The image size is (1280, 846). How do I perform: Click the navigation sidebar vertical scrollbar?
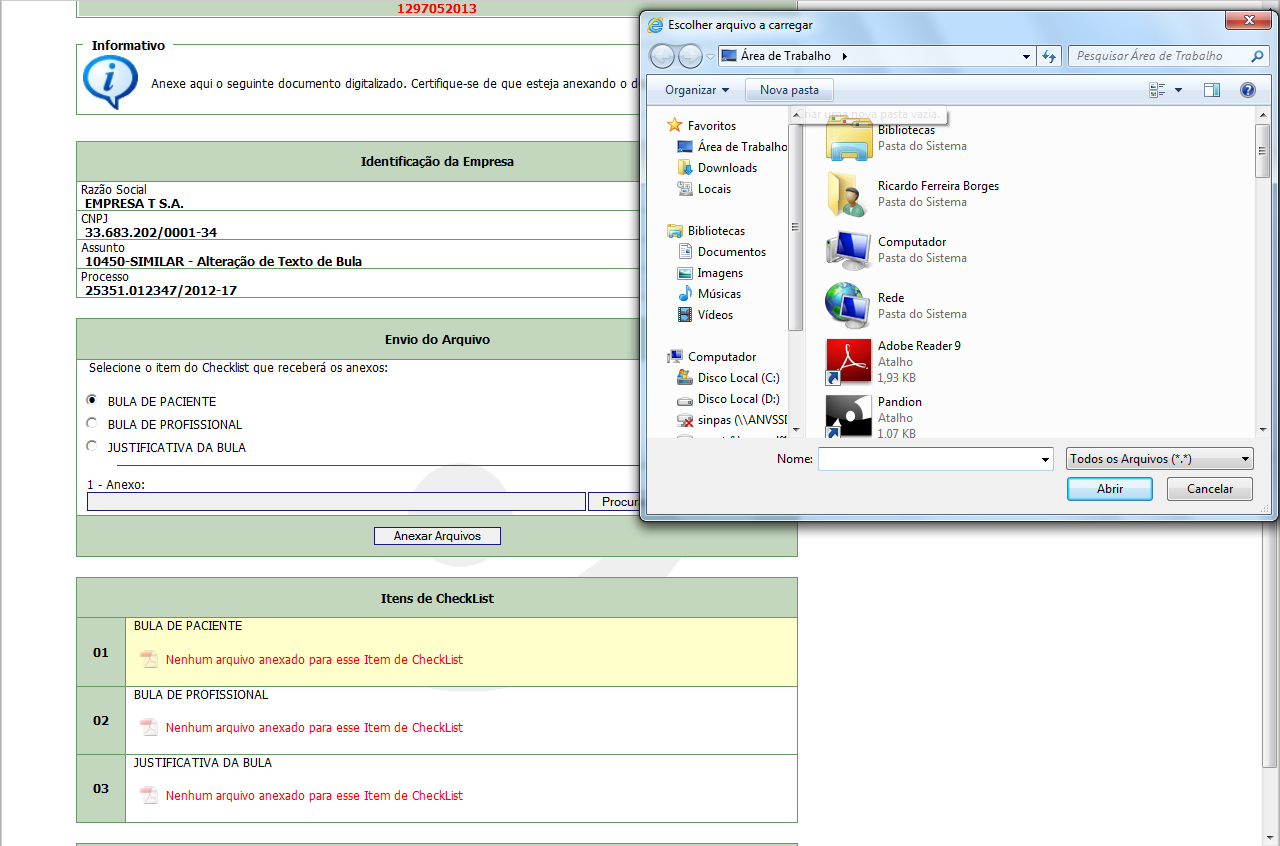[796, 270]
